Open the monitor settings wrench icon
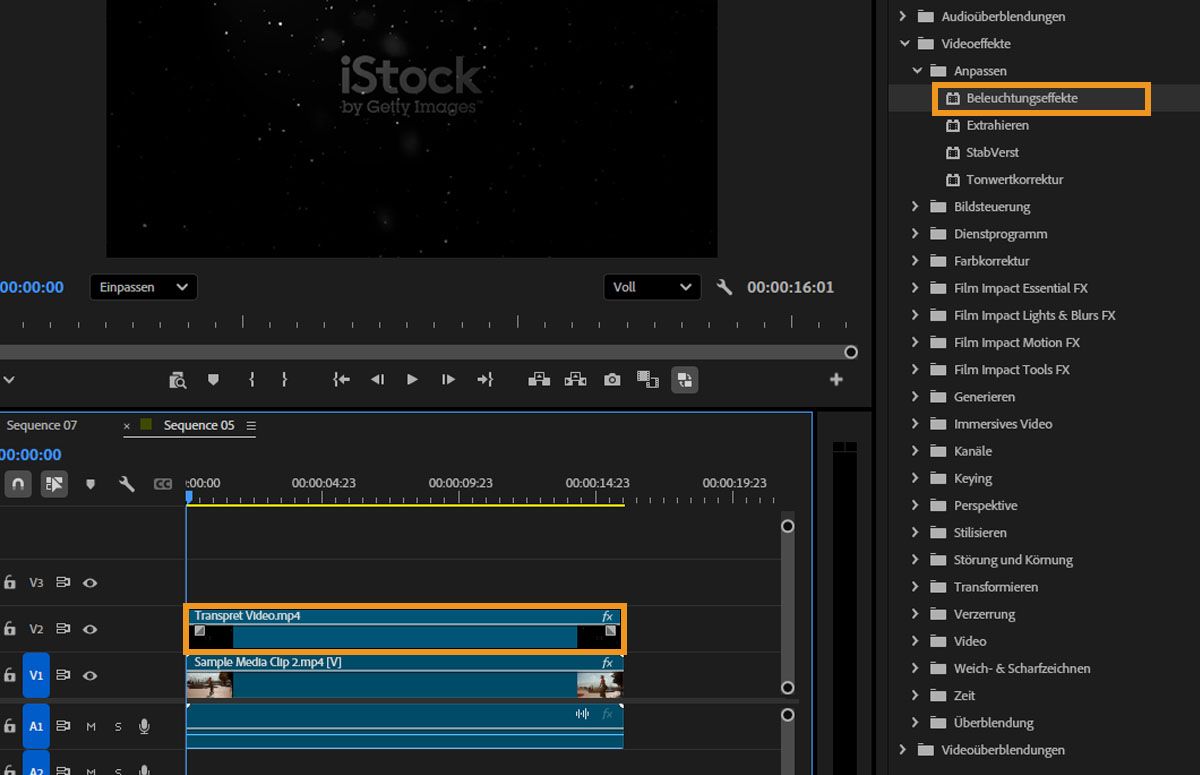 725,287
